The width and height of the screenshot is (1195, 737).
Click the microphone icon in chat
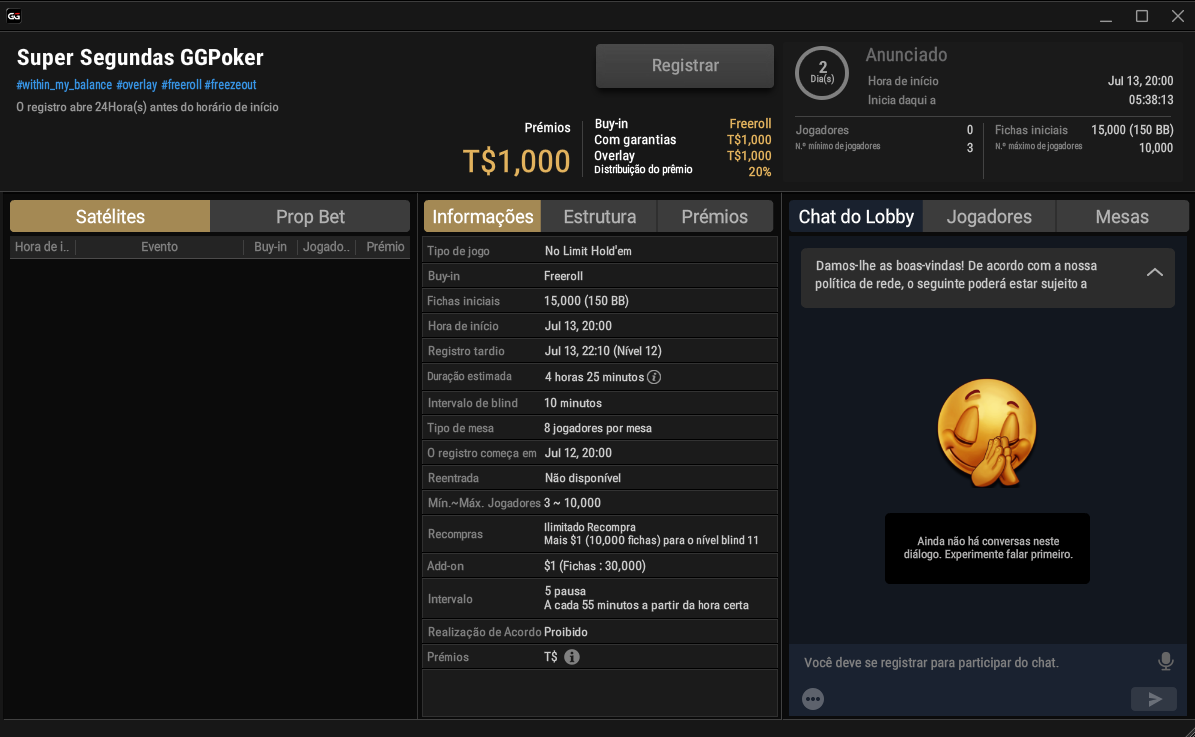pos(1165,662)
